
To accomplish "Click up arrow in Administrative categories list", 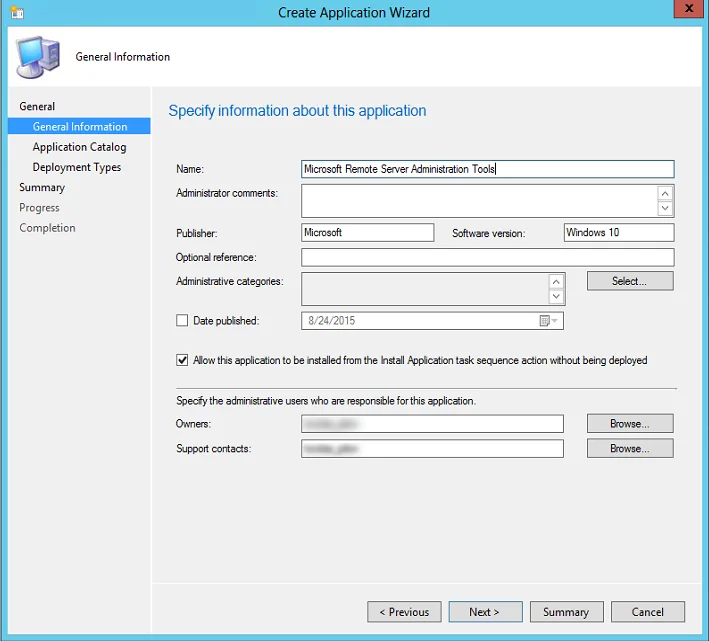I will point(556,282).
